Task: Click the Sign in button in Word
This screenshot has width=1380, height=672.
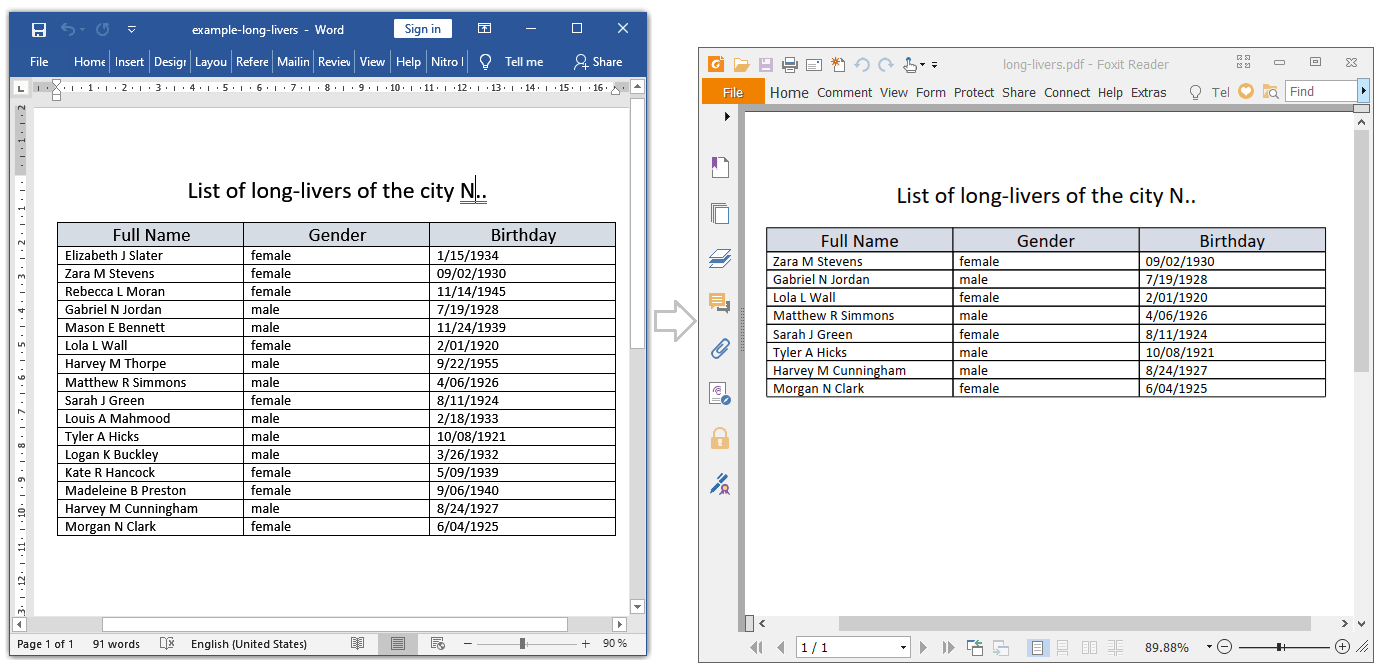Action: (422, 28)
